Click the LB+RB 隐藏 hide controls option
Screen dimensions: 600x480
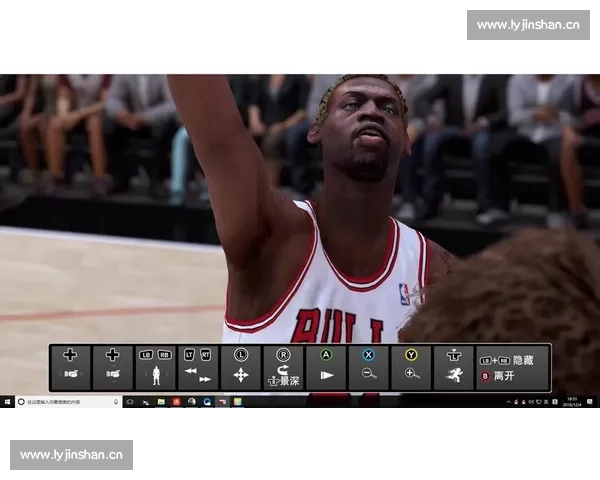(506, 360)
